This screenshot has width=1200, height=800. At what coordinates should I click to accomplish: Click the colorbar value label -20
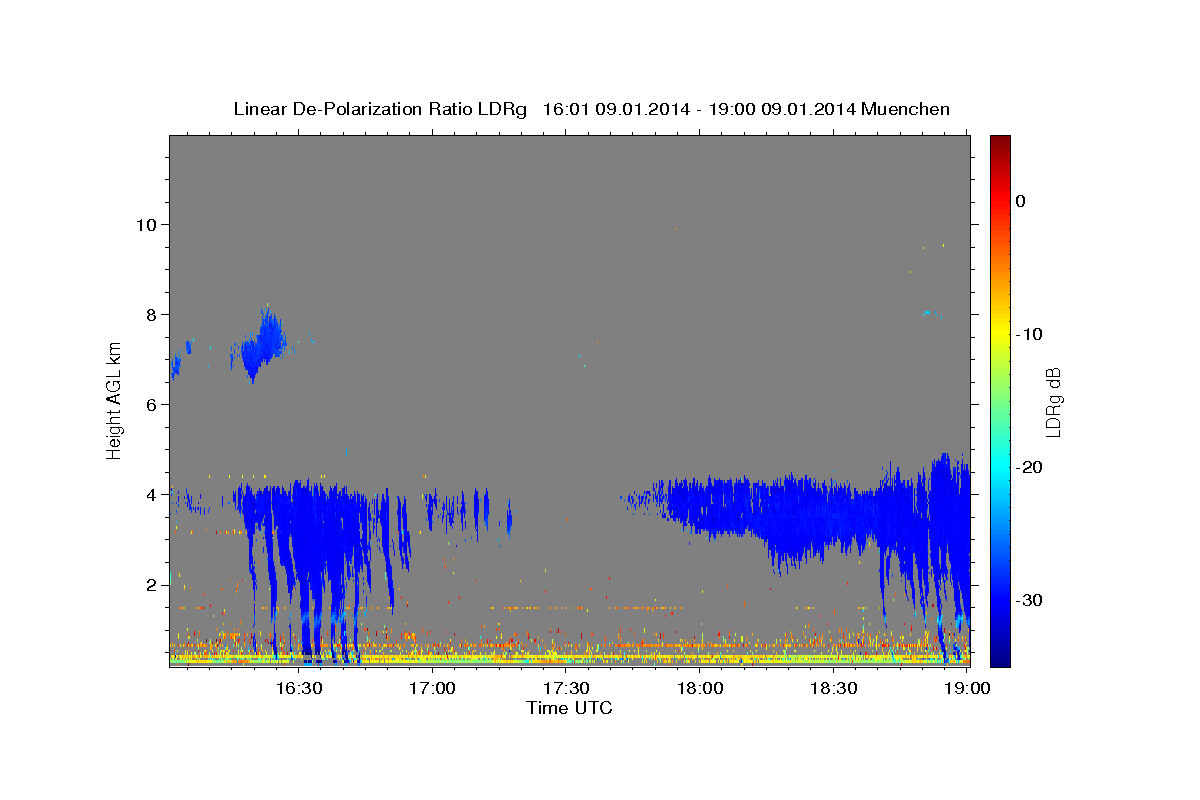coord(1029,467)
